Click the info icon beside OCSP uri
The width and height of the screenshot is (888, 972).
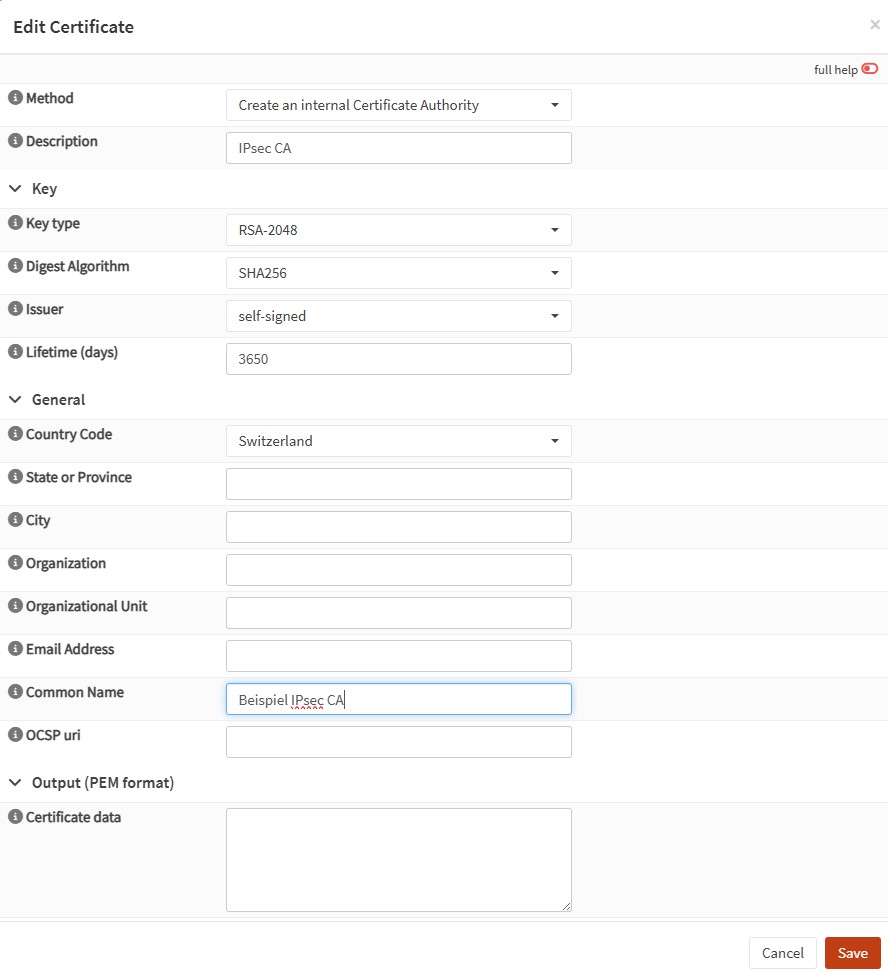[15, 735]
